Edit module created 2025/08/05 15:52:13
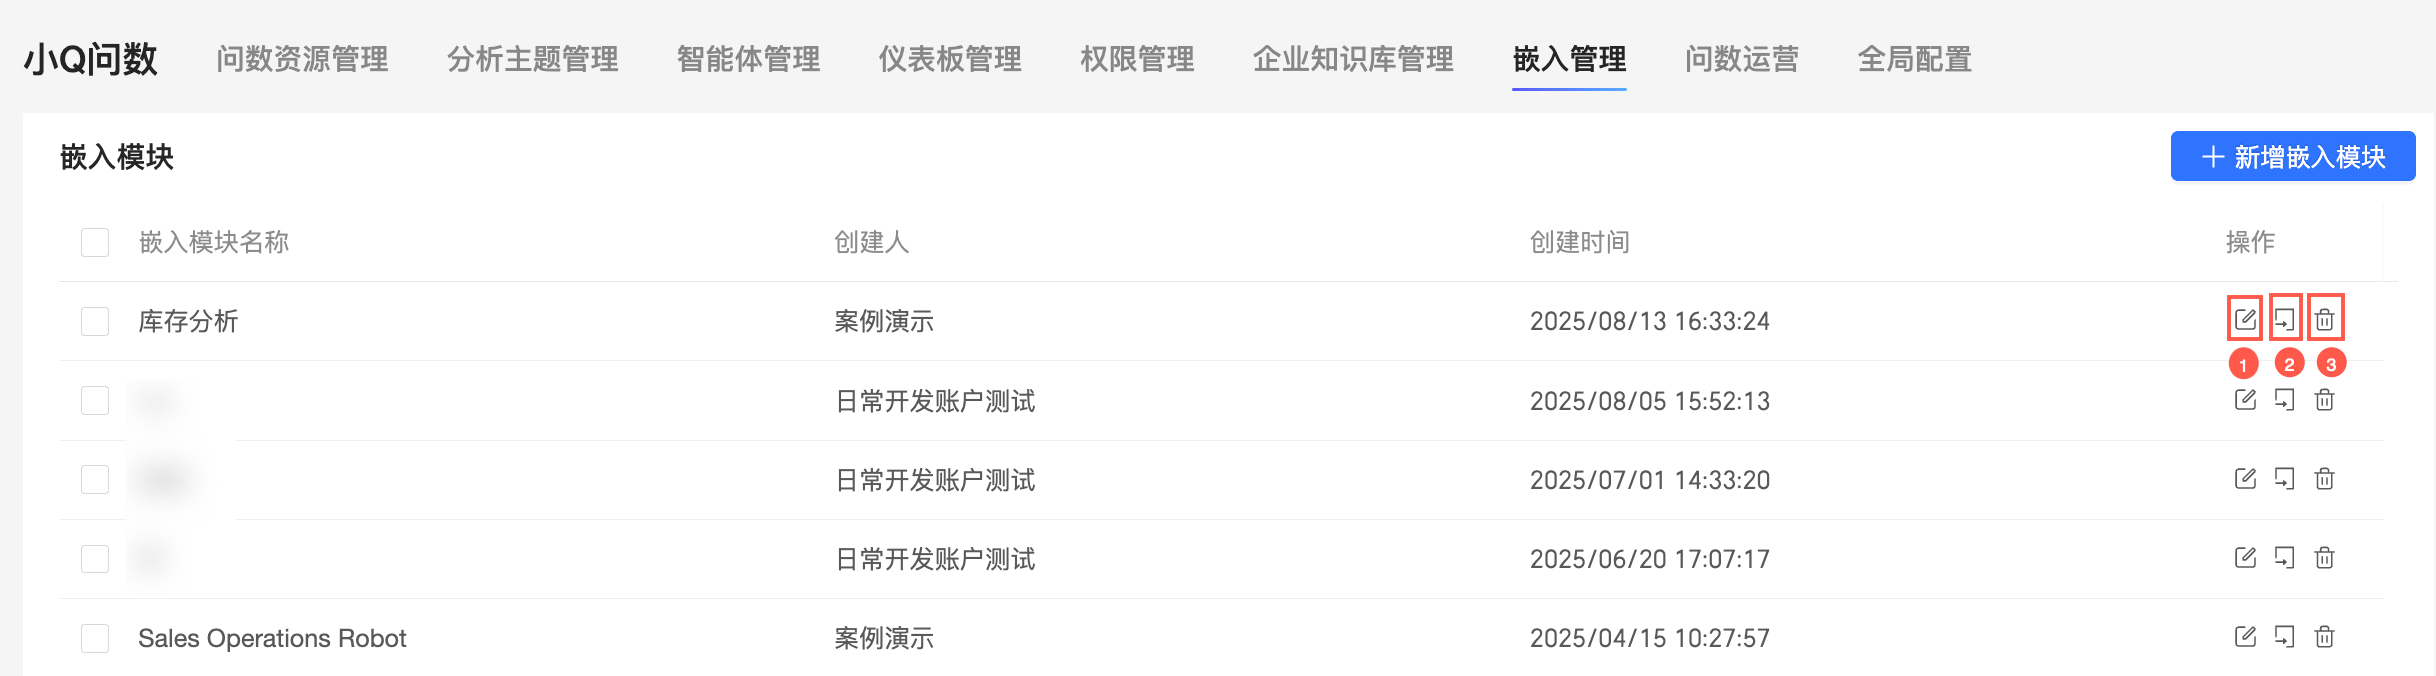Image resolution: width=2436 pixels, height=676 pixels. coord(2245,400)
